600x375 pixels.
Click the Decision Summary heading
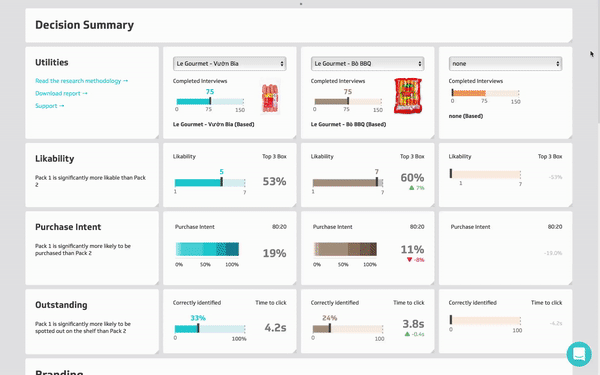point(85,25)
